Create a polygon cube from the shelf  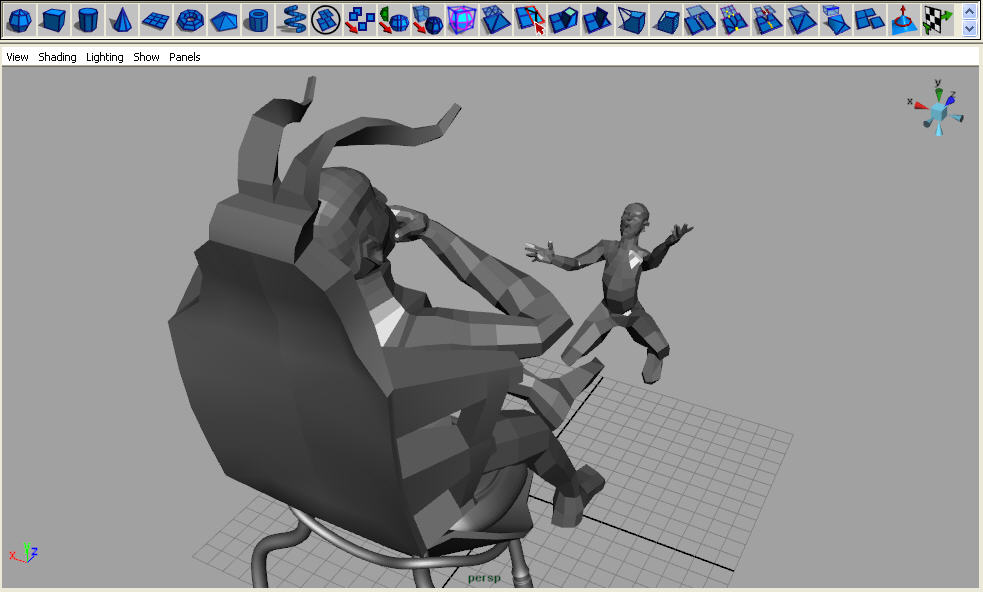click(x=53, y=20)
